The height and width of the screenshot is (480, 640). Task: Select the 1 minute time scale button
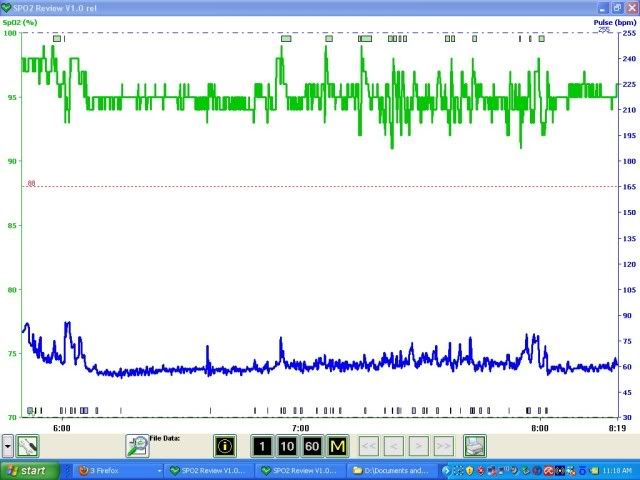click(x=261, y=446)
